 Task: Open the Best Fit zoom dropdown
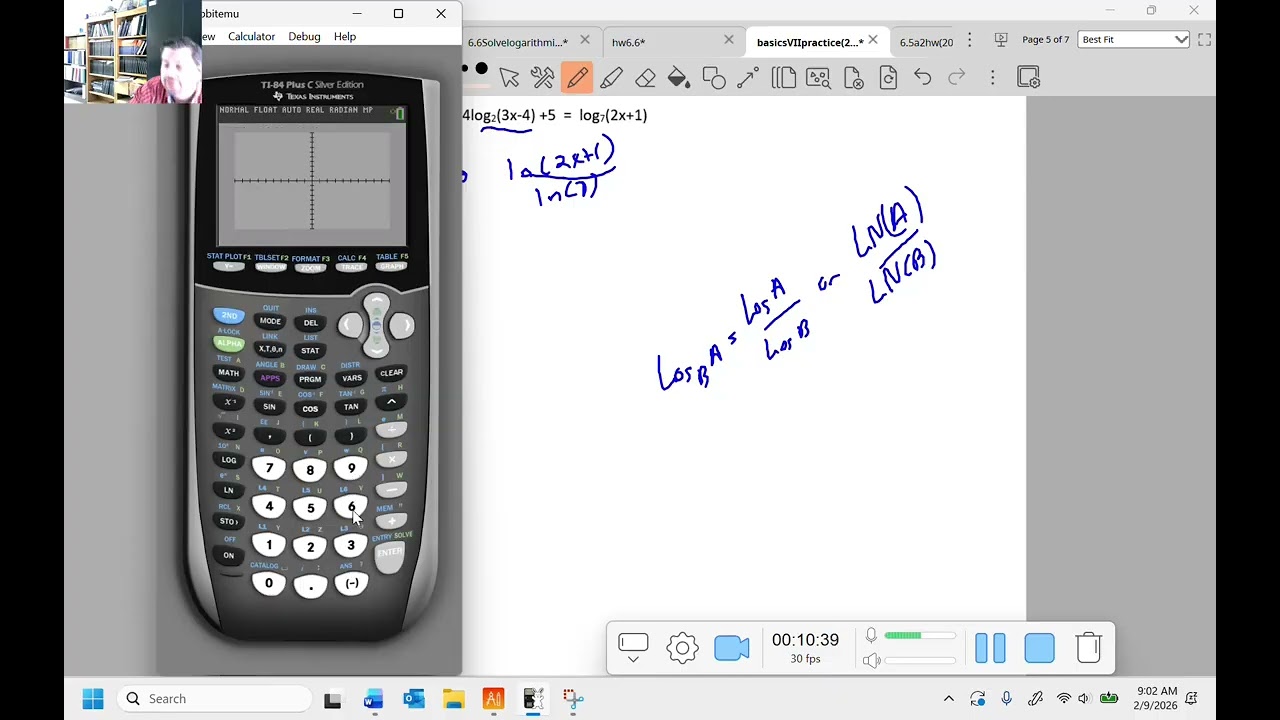[1134, 40]
